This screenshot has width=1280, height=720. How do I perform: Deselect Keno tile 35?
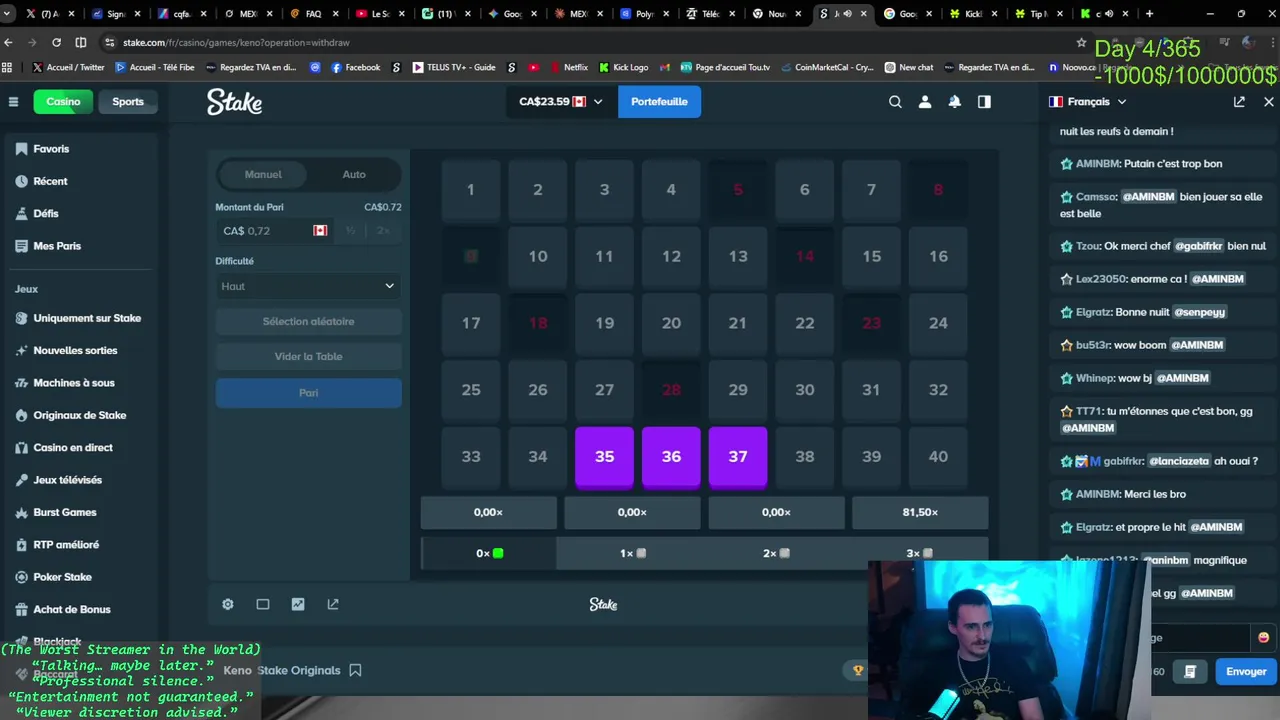click(x=604, y=457)
